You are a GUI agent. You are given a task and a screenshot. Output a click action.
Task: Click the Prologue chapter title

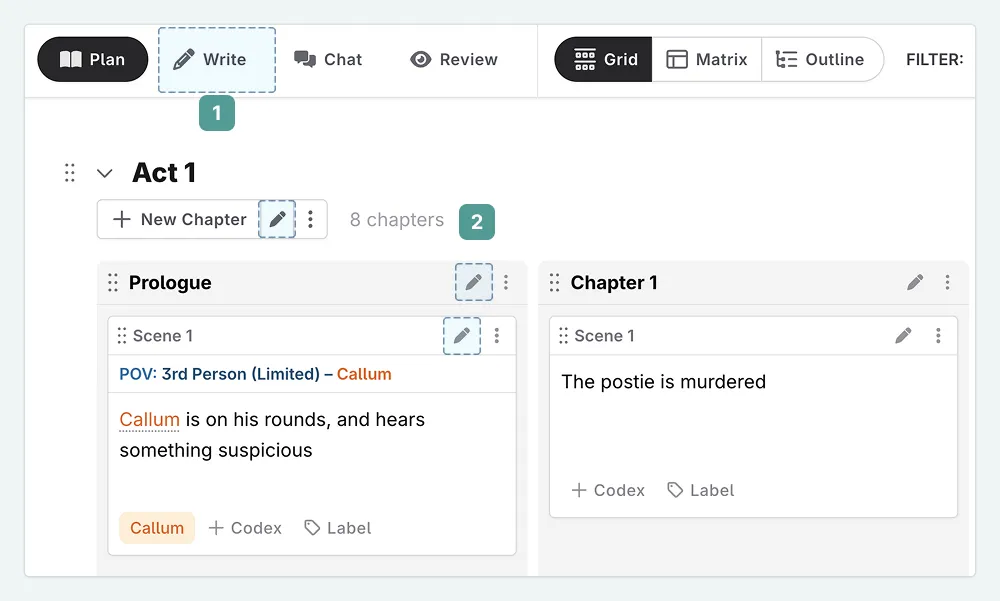(x=170, y=283)
